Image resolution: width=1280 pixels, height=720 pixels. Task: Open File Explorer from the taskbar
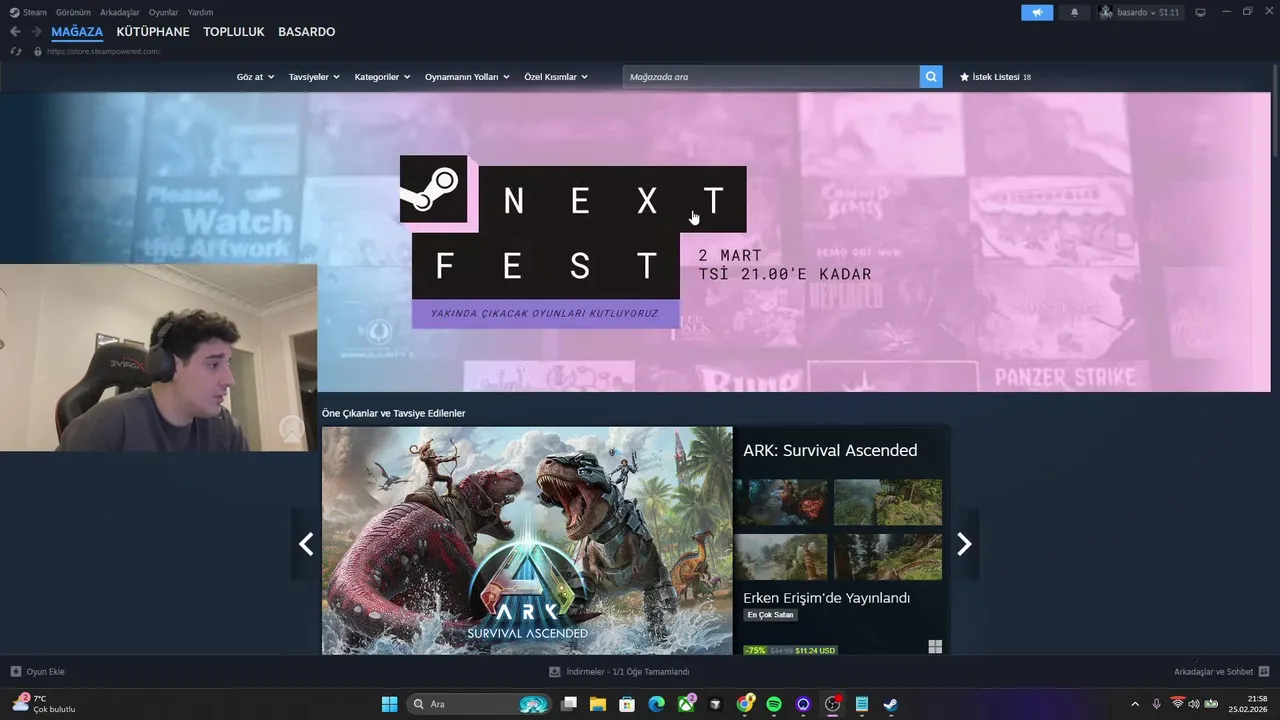click(598, 704)
